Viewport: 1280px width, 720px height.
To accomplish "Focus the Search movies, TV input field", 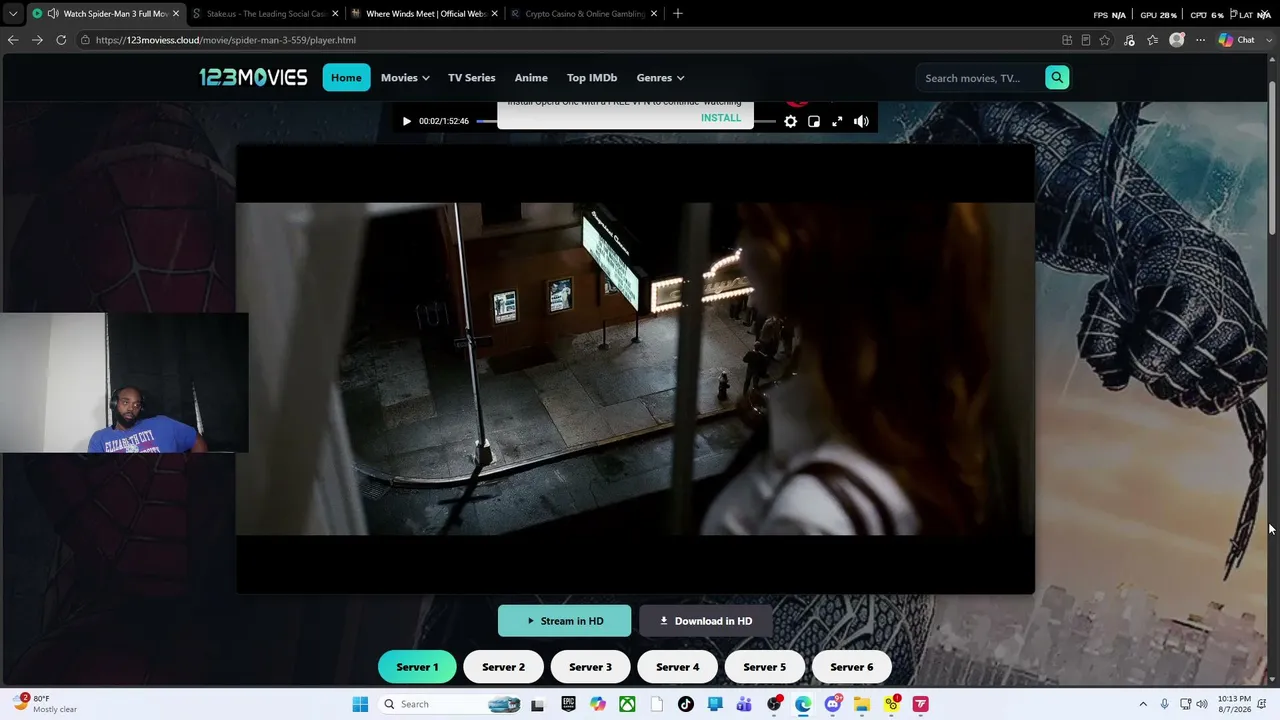I will 980,78.
